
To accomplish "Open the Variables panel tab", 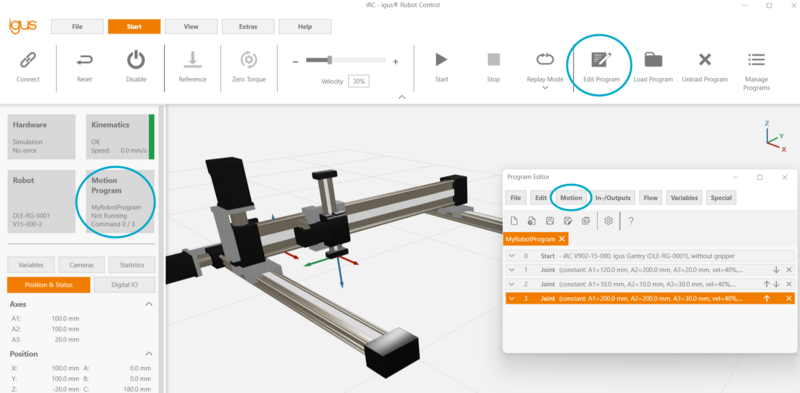I will (x=31, y=265).
